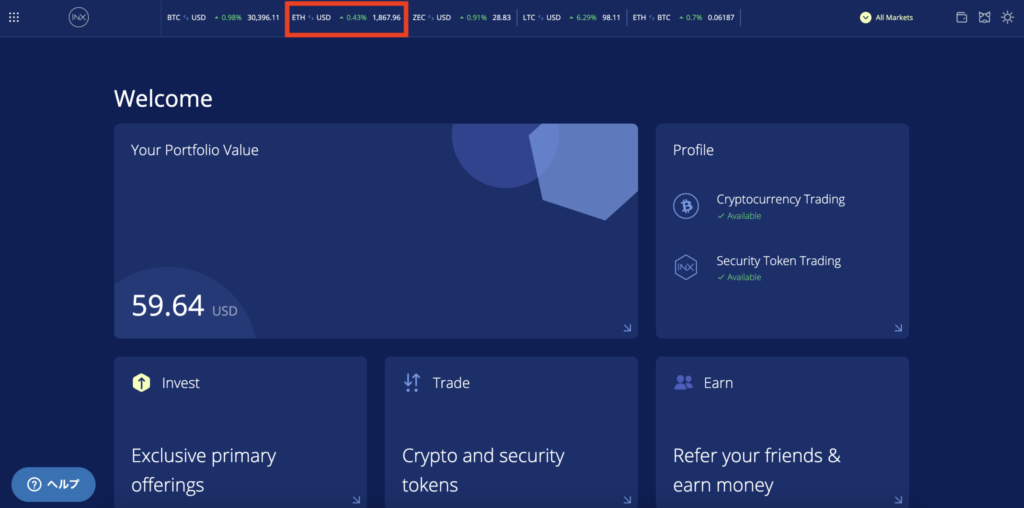This screenshot has width=1024, height=508.
Task: Click the Earn people icon
Action: pos(684,382)
